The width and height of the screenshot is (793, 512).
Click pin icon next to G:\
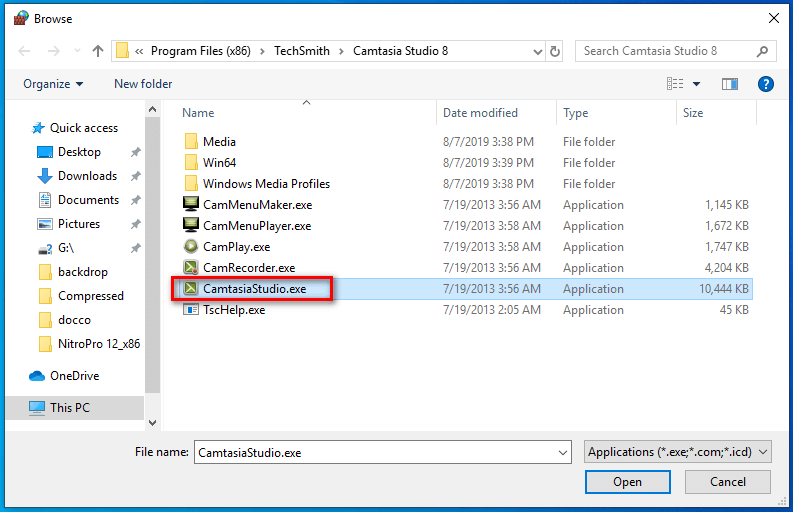tap(135, 248)
